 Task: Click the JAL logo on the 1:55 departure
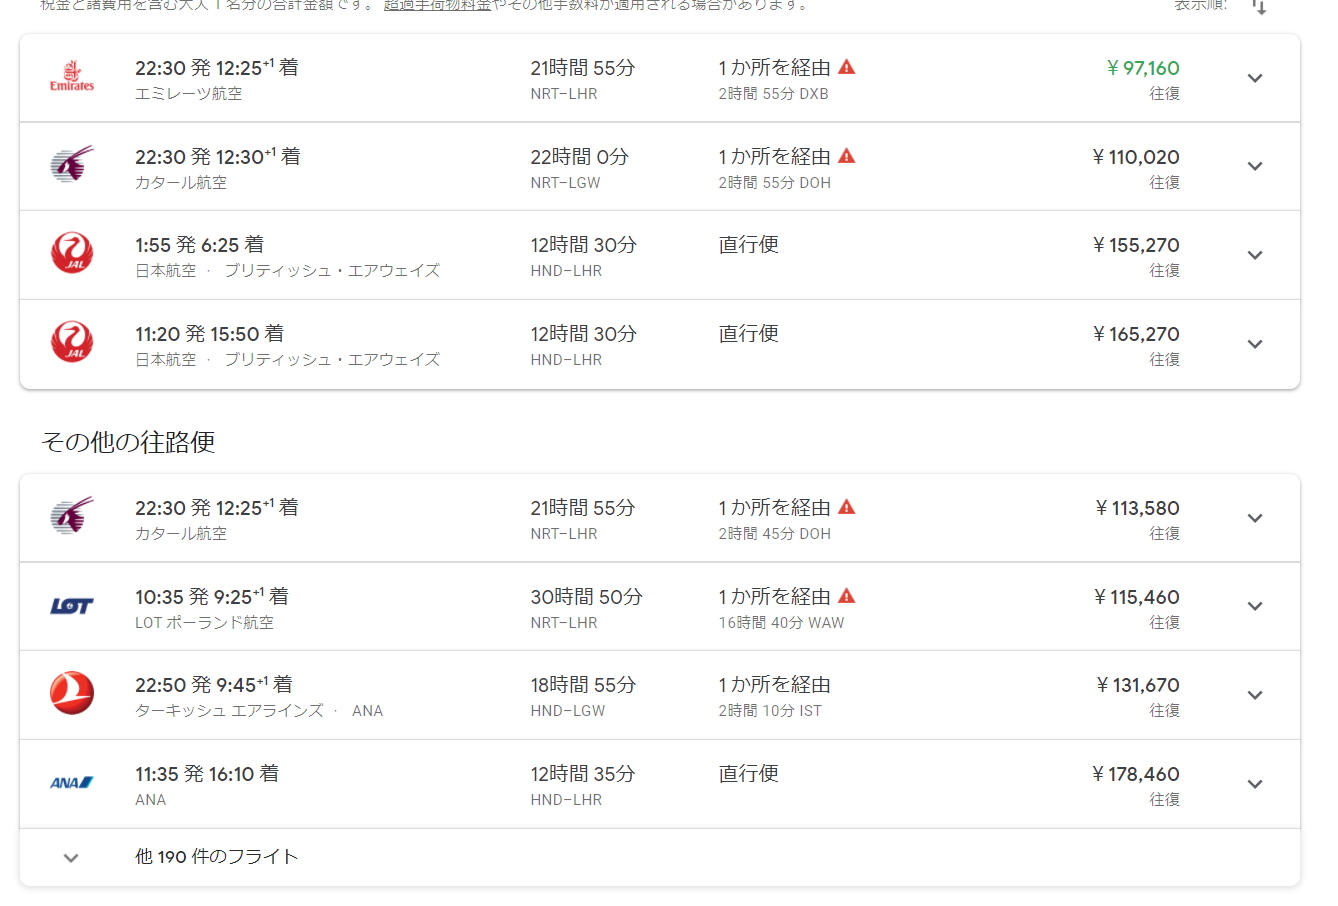(72, 254)
